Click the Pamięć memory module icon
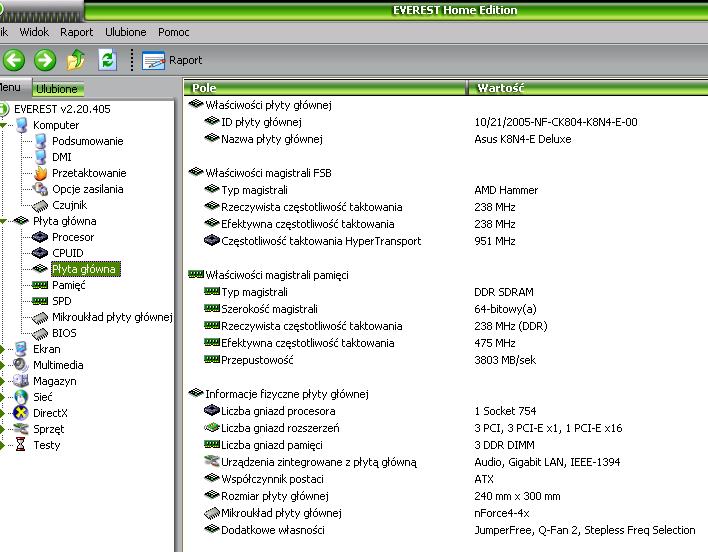Screen dimensions: 708x552 40,285
